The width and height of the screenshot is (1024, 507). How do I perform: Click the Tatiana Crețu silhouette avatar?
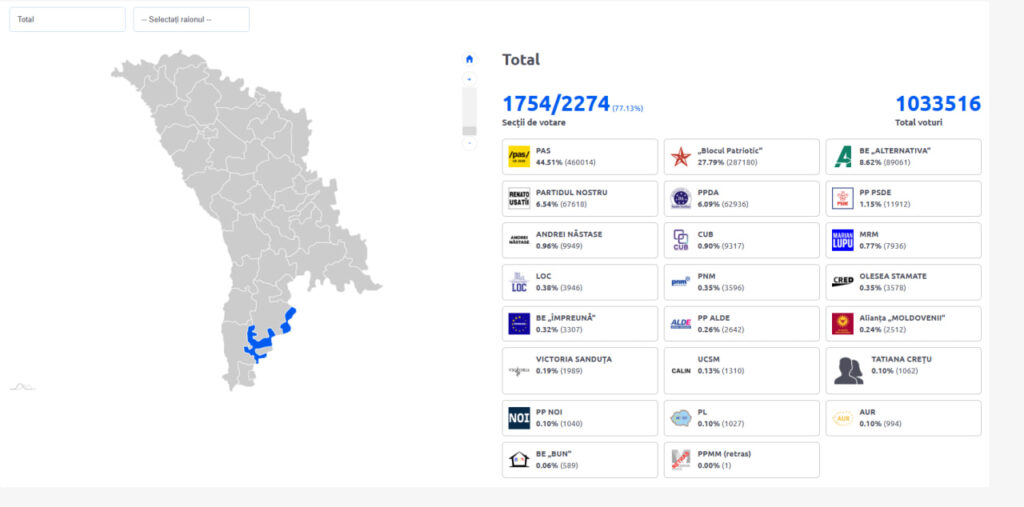[x=848, y=370]
